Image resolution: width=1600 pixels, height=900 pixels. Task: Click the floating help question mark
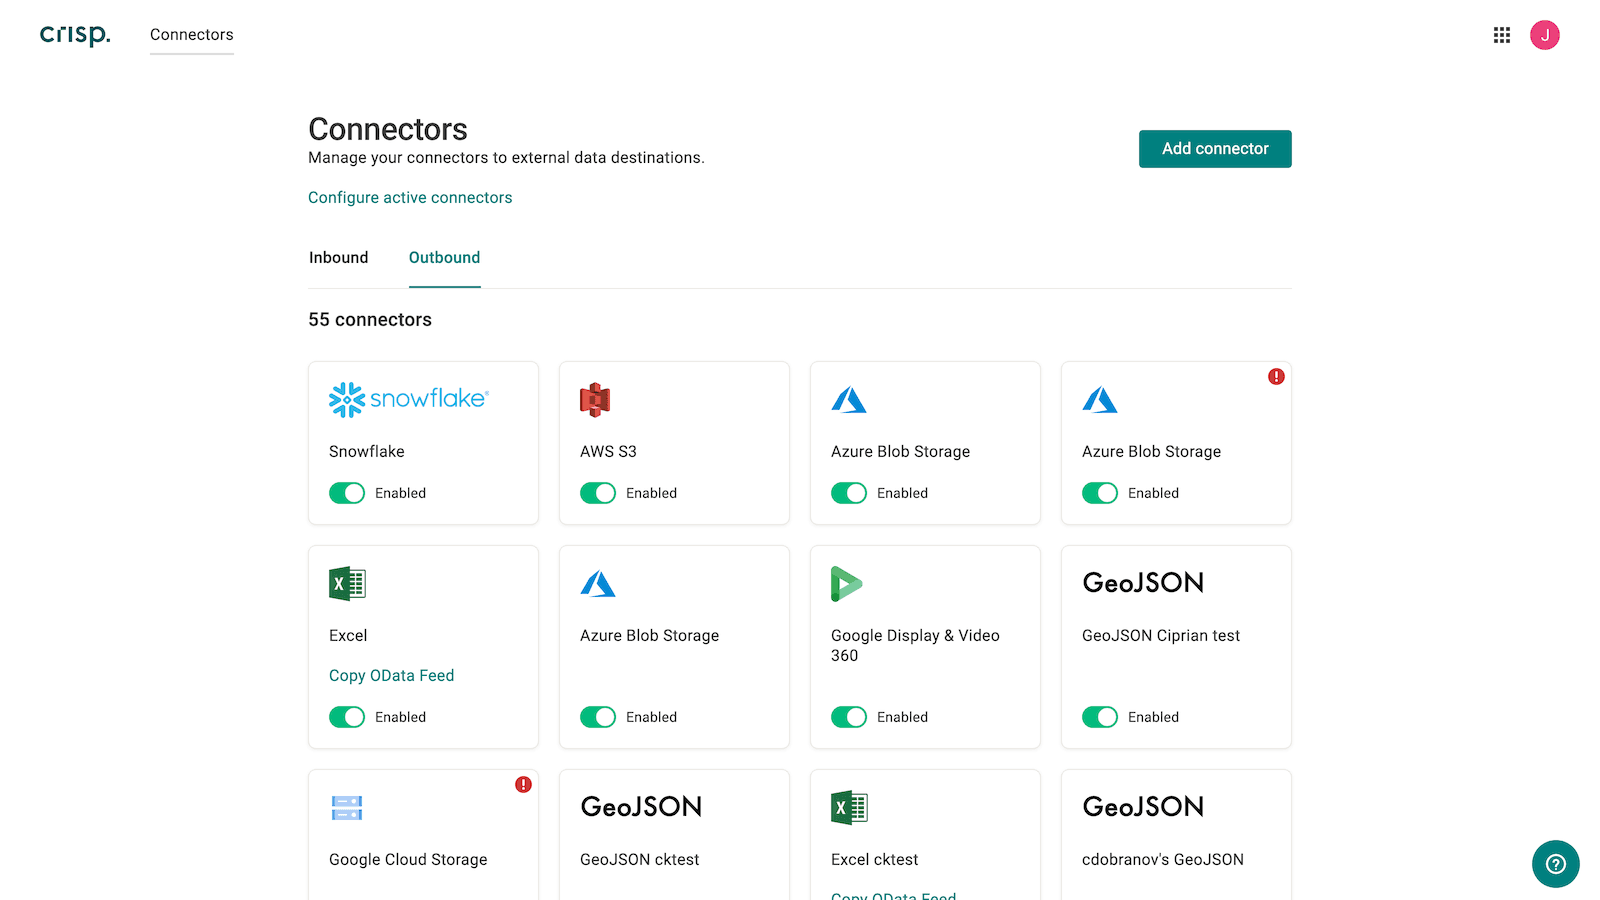1555,864
